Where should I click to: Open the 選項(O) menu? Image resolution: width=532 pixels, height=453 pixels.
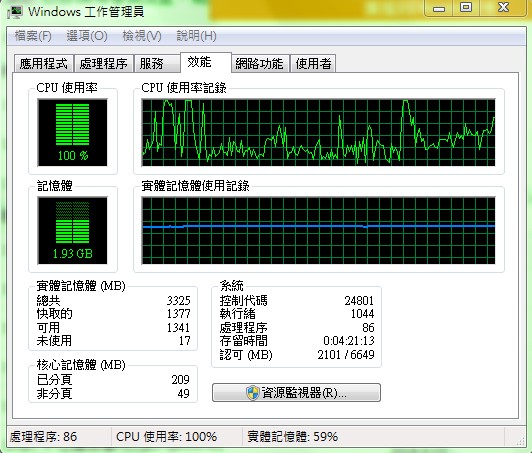point(87,36)
